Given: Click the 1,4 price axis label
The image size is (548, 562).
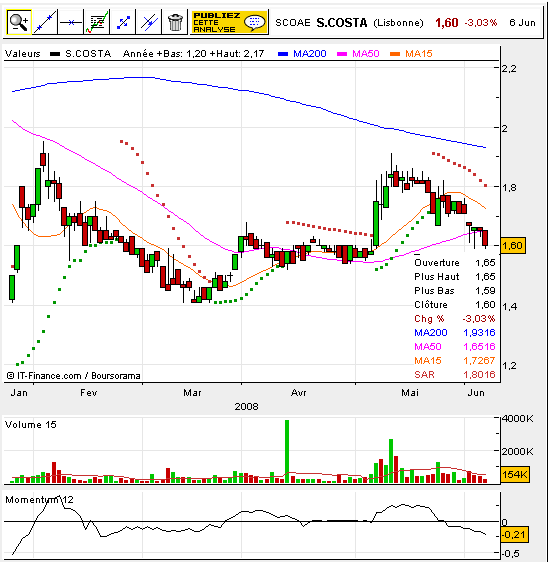Looking at the screenshot, I should coord(509,307).
